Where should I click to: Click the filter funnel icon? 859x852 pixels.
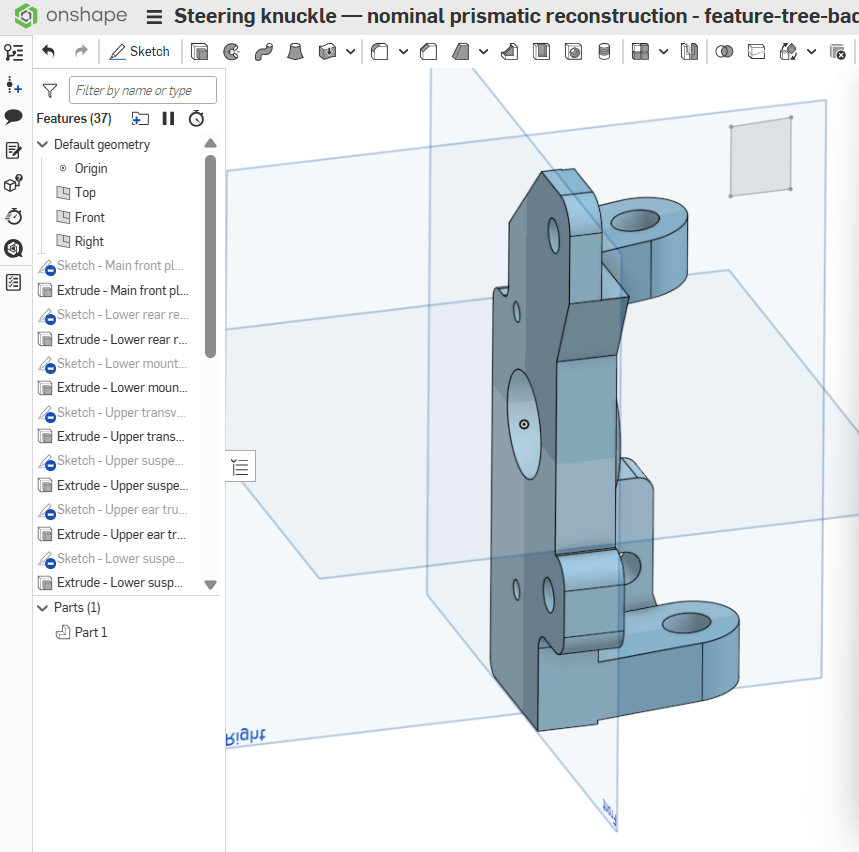[50, 90]
